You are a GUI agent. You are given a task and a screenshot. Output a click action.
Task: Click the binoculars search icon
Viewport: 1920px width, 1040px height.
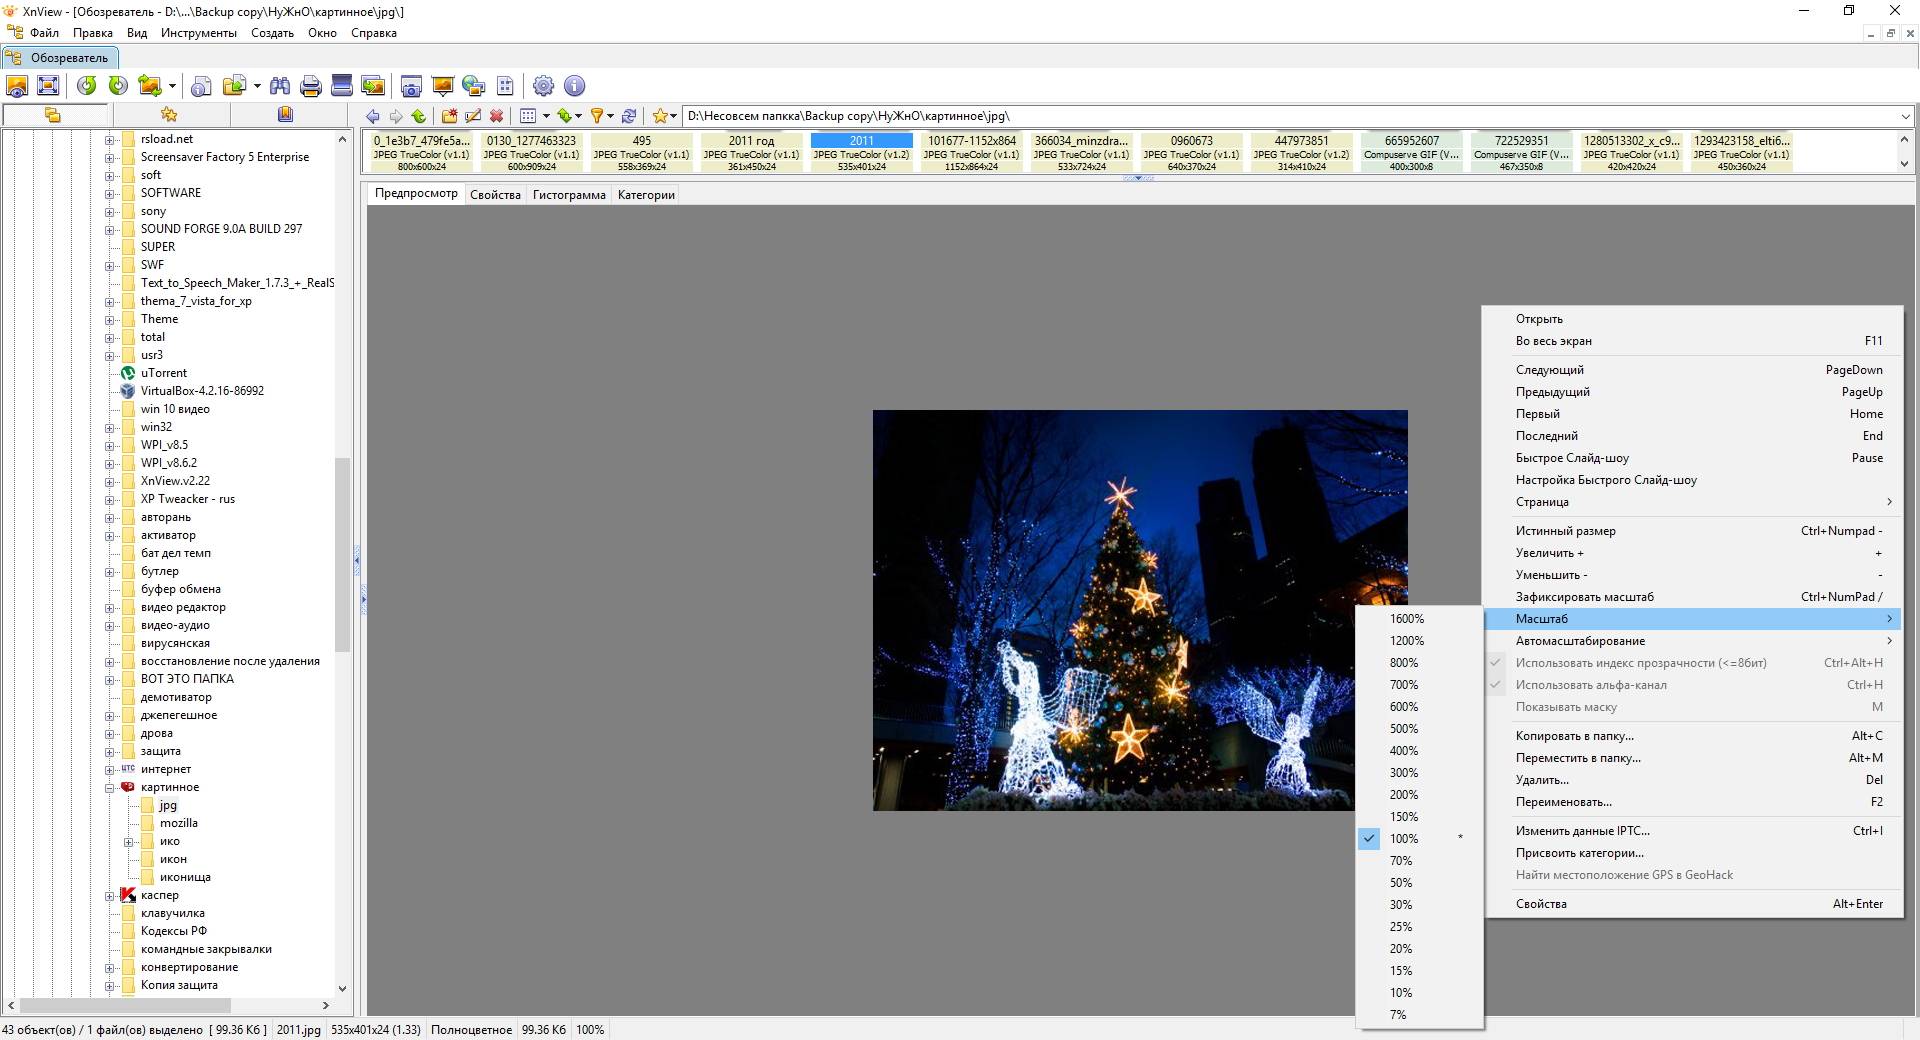(x=280, y=86)
